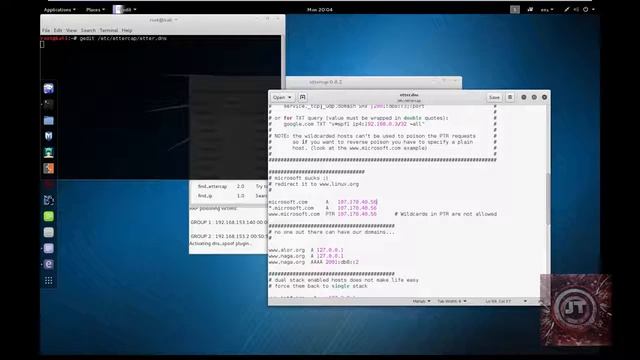The image size is (640, 360).
Task: Open the Search menu in terminal window
Action: 88,30
